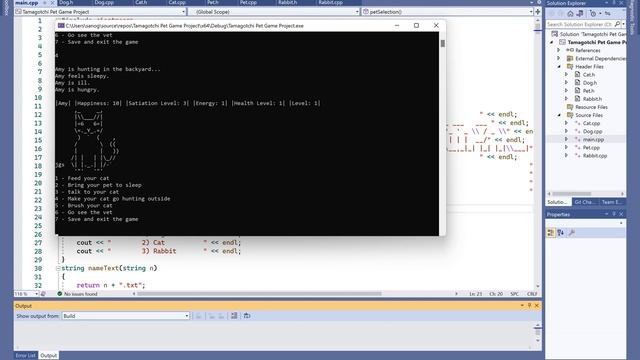Screen dimensions: 640x360
Task: Select Rabbit.h in Solution Explorer
Action: click(592, 99)
